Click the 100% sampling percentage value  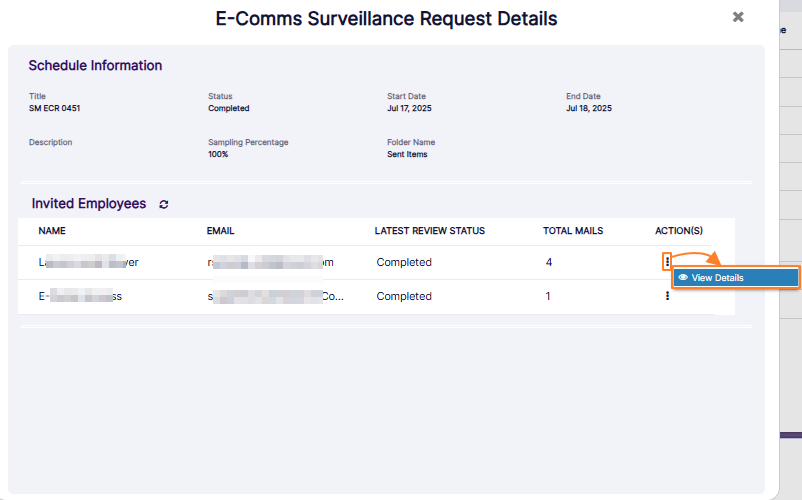click(x=218, y=155)
